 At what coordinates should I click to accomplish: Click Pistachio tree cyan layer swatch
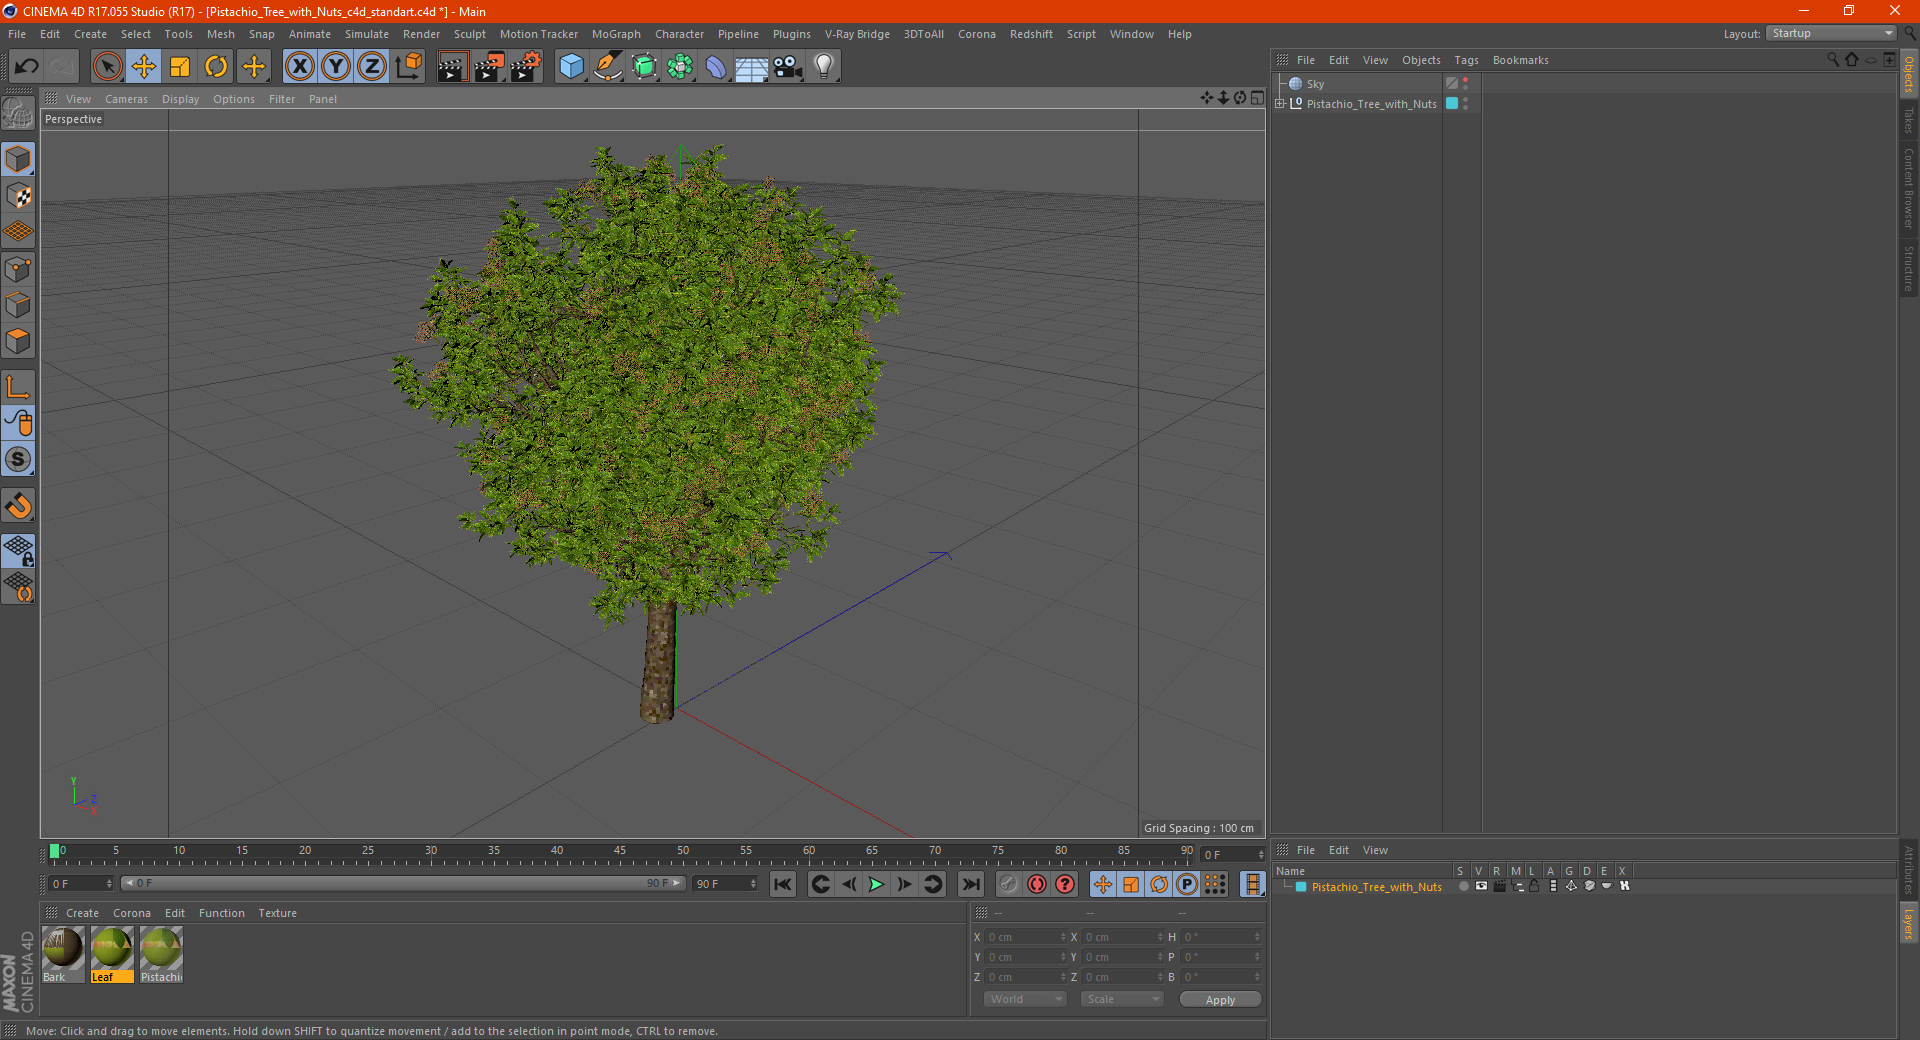coord(1452,103)
